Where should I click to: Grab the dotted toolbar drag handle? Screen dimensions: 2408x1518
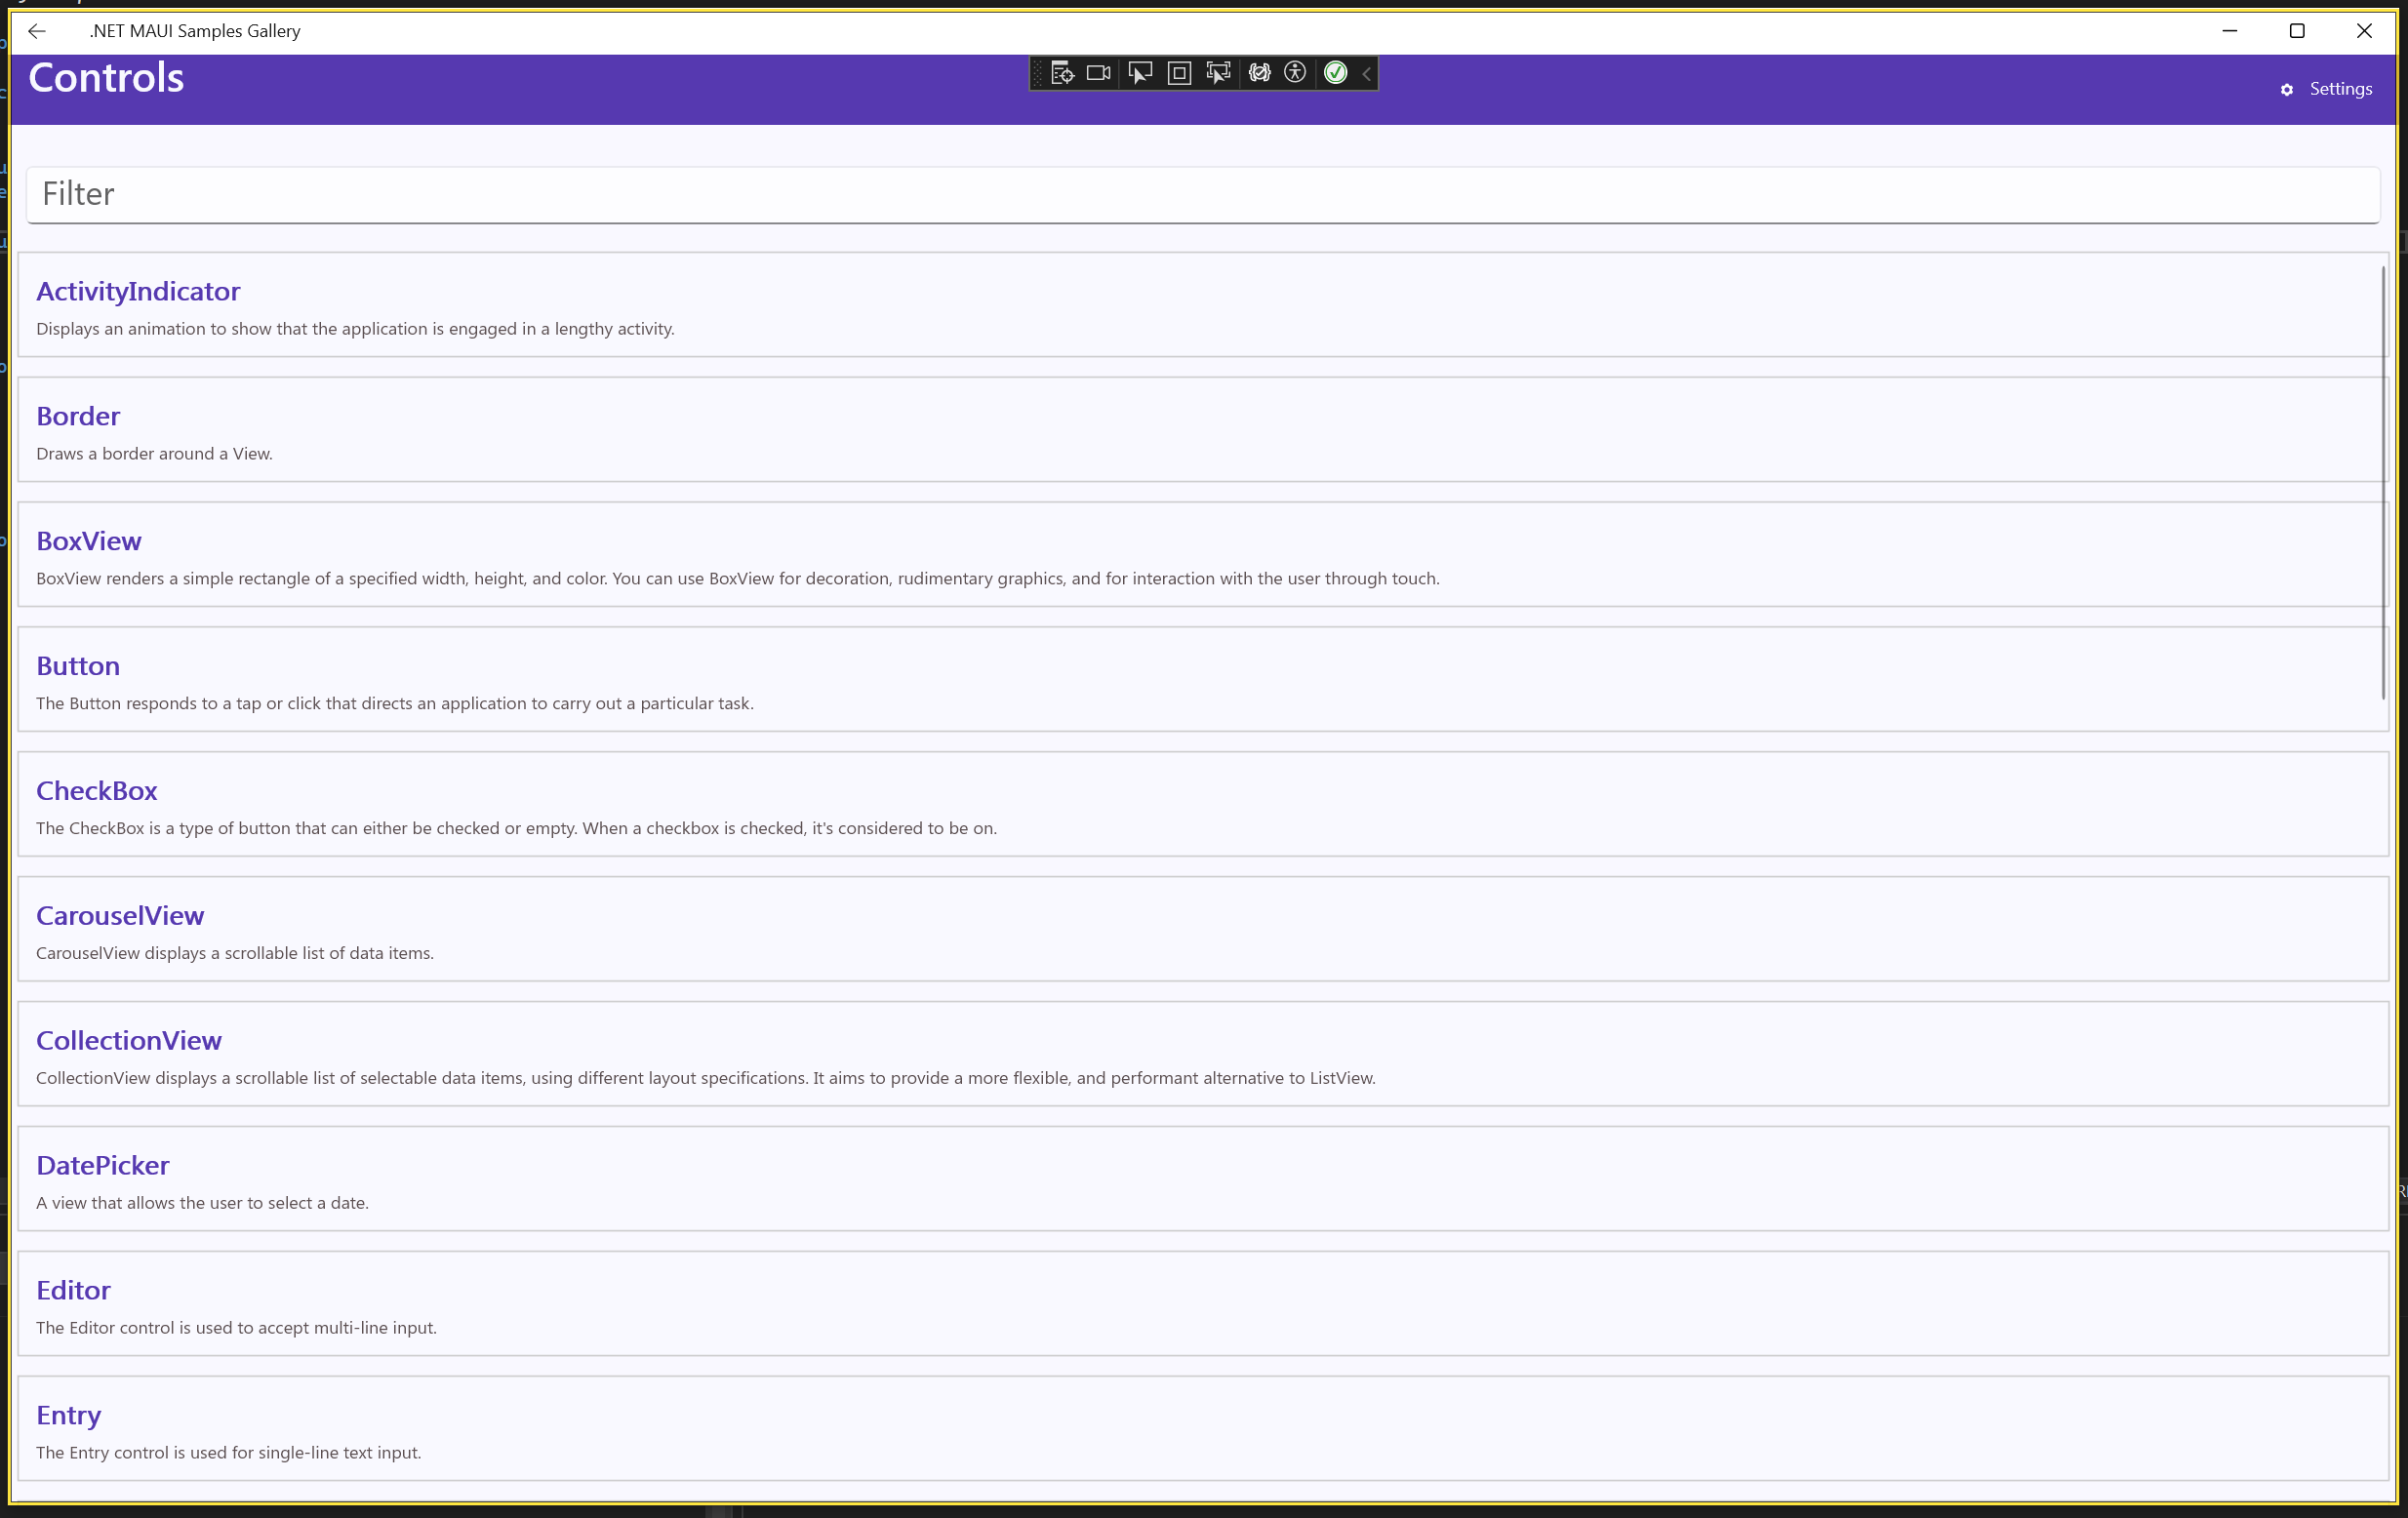tap(1038, 73)
